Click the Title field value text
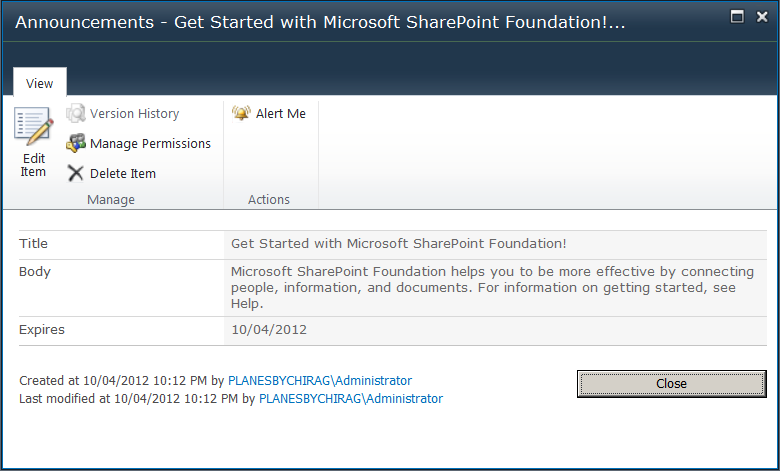The width and height of the screenshot is (780, 471). click(x=399, y=244)
